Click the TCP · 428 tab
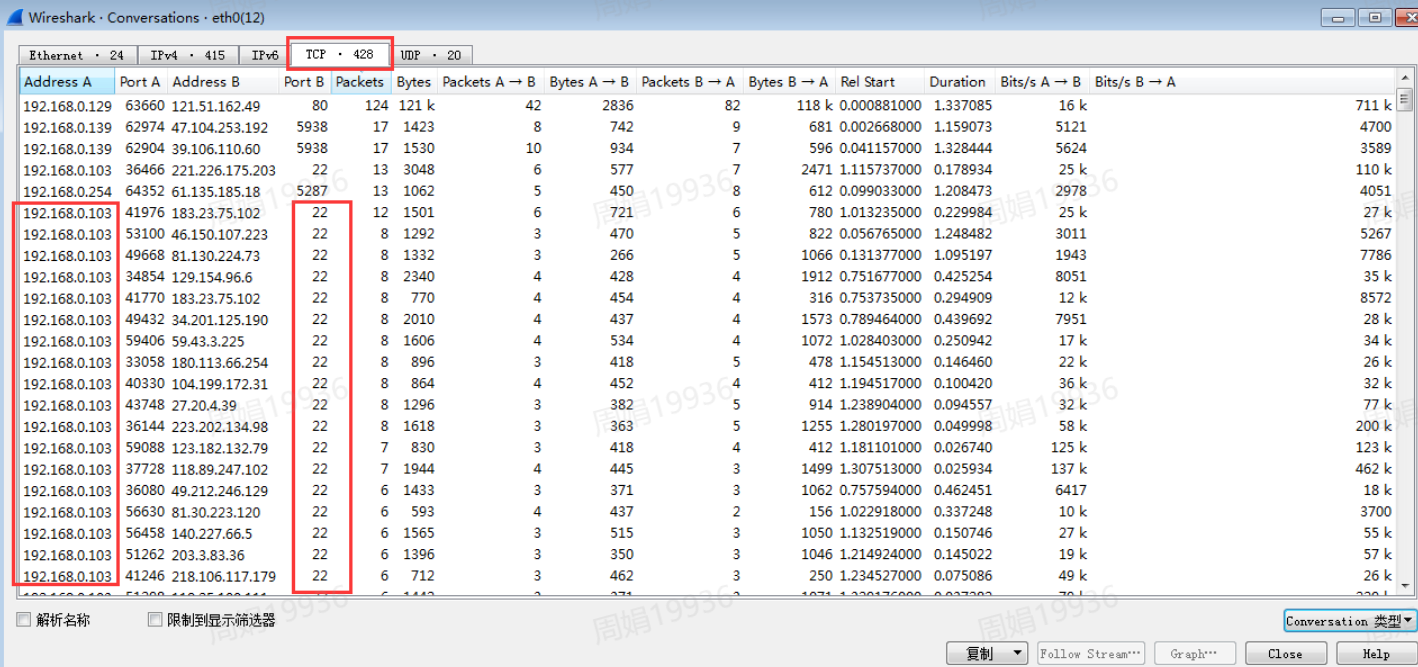This screenshot has height=667, width=1418. (339, 54)
